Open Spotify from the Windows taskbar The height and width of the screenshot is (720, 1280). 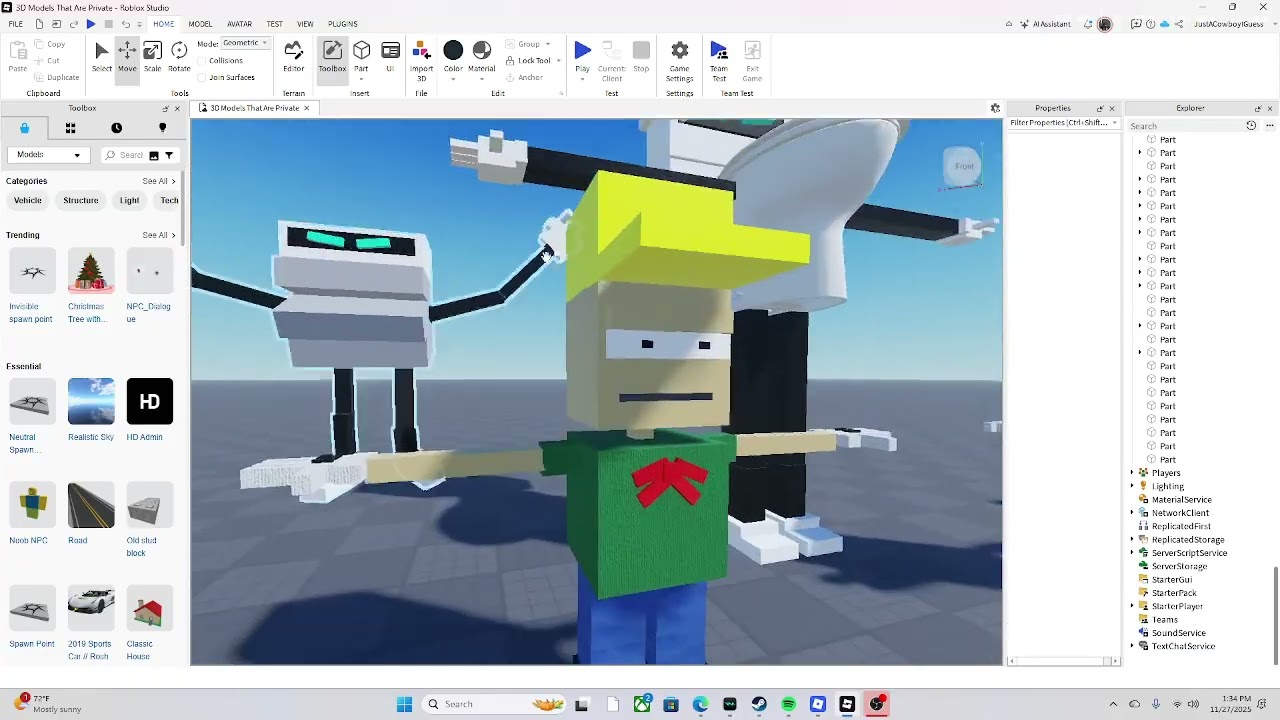[788, 704]
